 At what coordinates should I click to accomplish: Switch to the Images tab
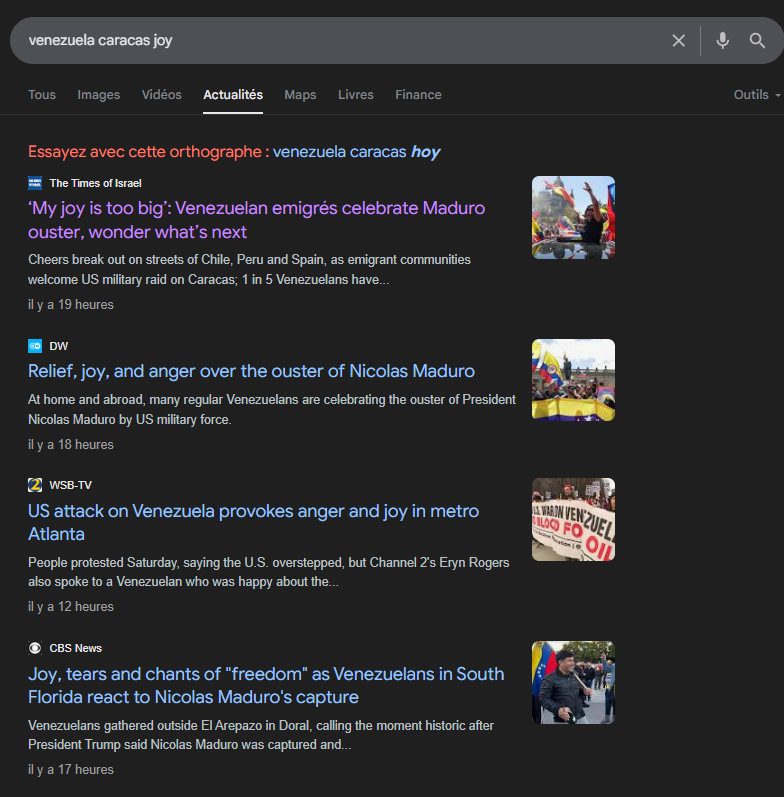[x=99, y=95]
